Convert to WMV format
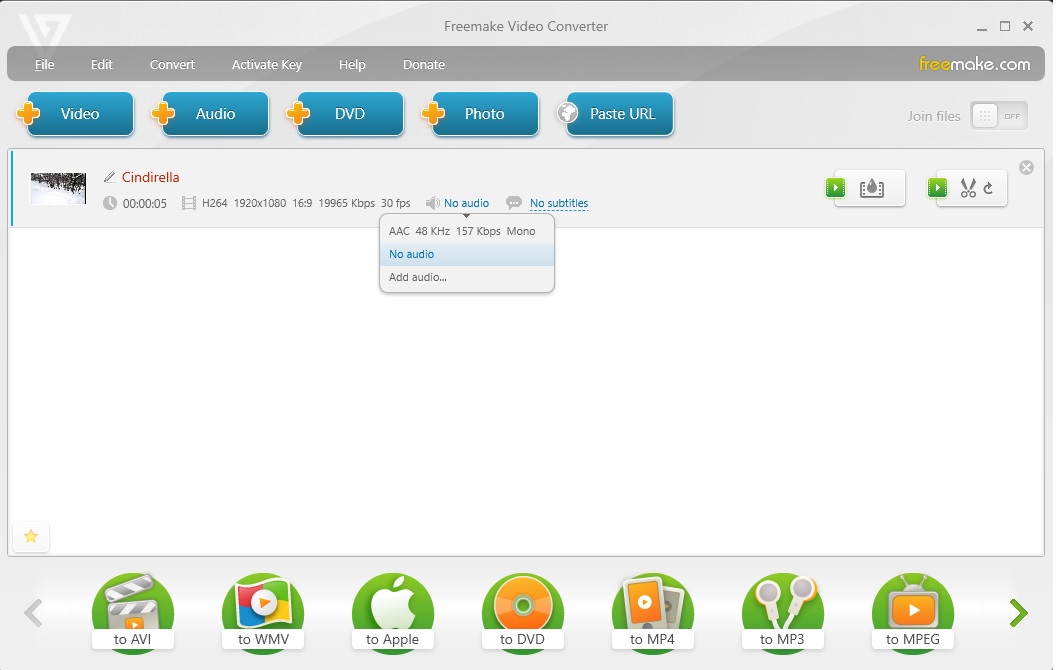This screenshot has height=670, width=1060. click(263, 614)
